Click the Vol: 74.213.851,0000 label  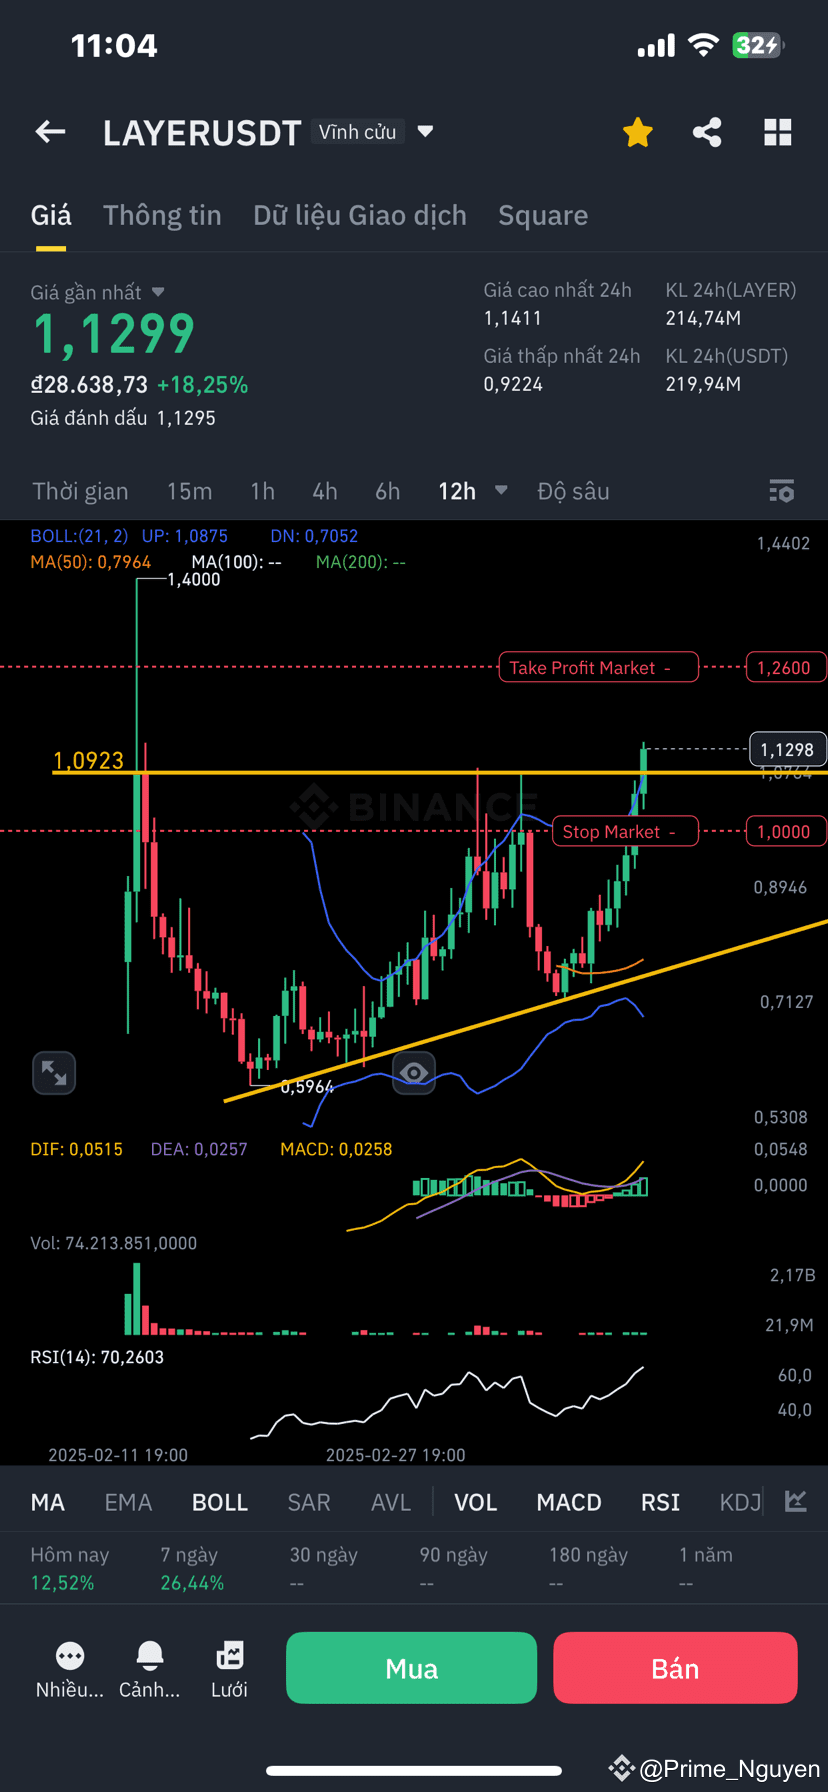point(114,1243)
